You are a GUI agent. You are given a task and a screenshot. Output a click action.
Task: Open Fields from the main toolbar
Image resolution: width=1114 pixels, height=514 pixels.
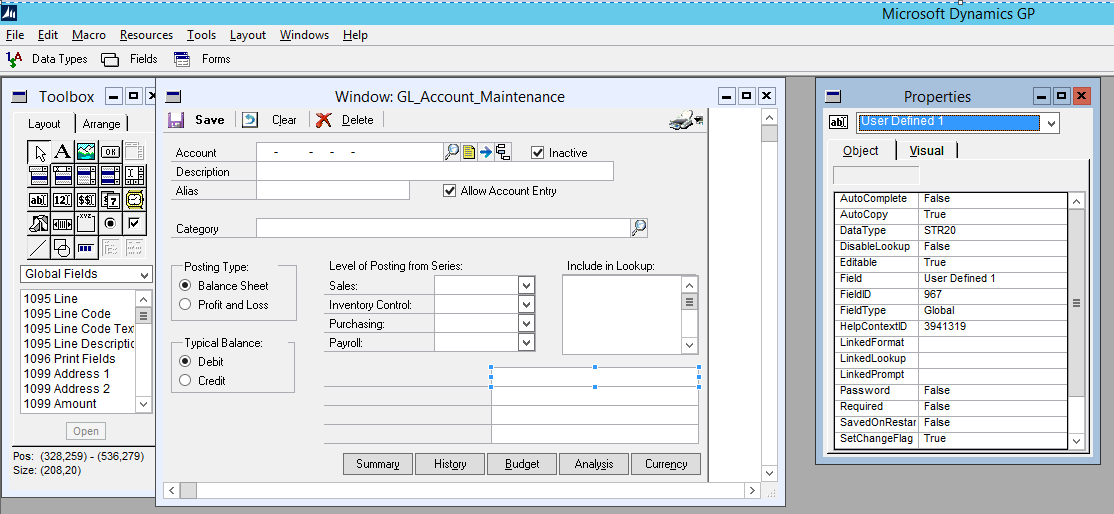(x=129, y=59)
